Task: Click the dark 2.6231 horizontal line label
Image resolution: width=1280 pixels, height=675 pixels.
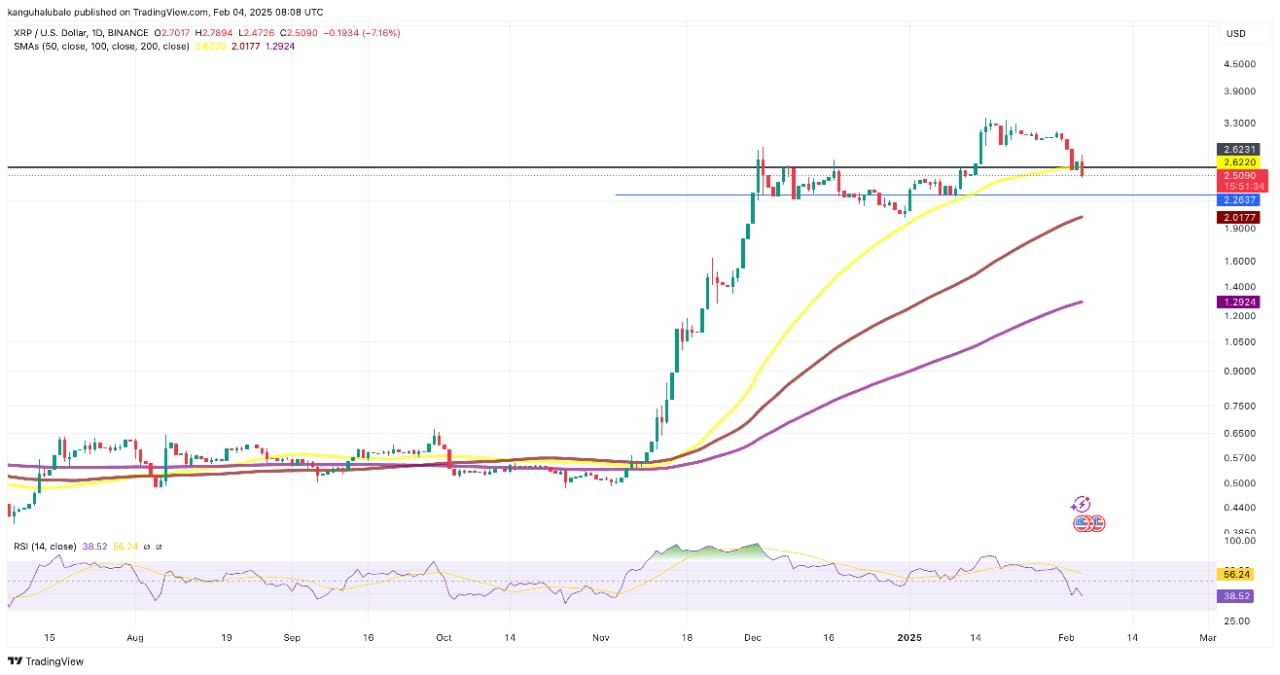Action: pos(1237,149)
